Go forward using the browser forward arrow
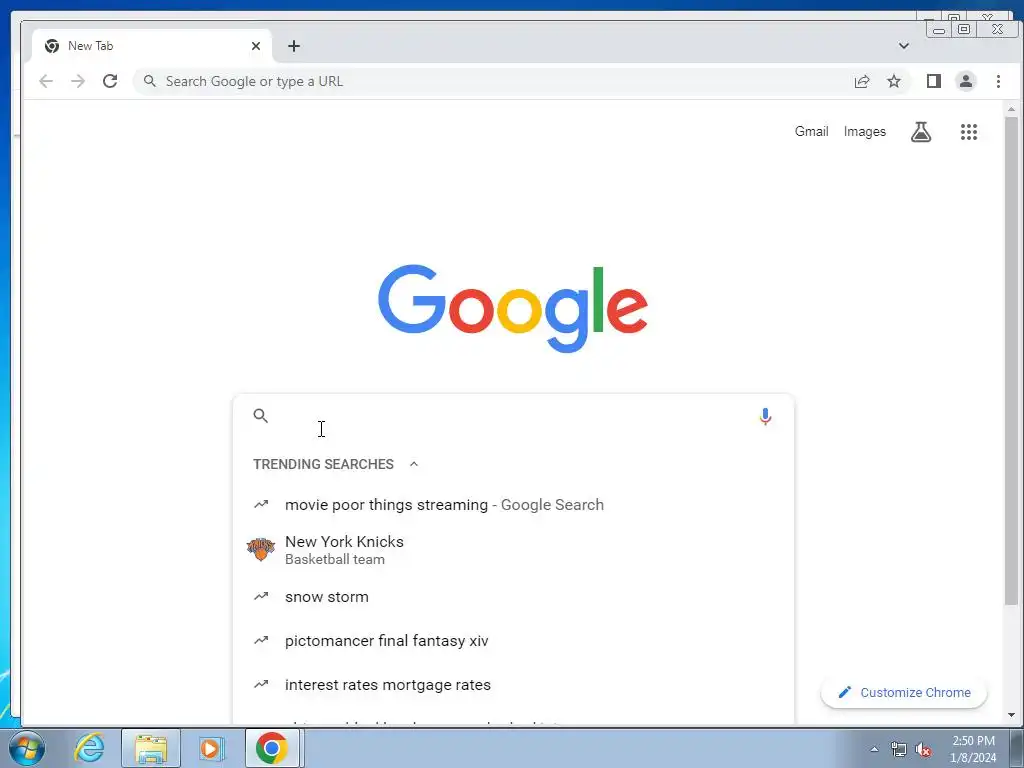 (x=78, y=81)
